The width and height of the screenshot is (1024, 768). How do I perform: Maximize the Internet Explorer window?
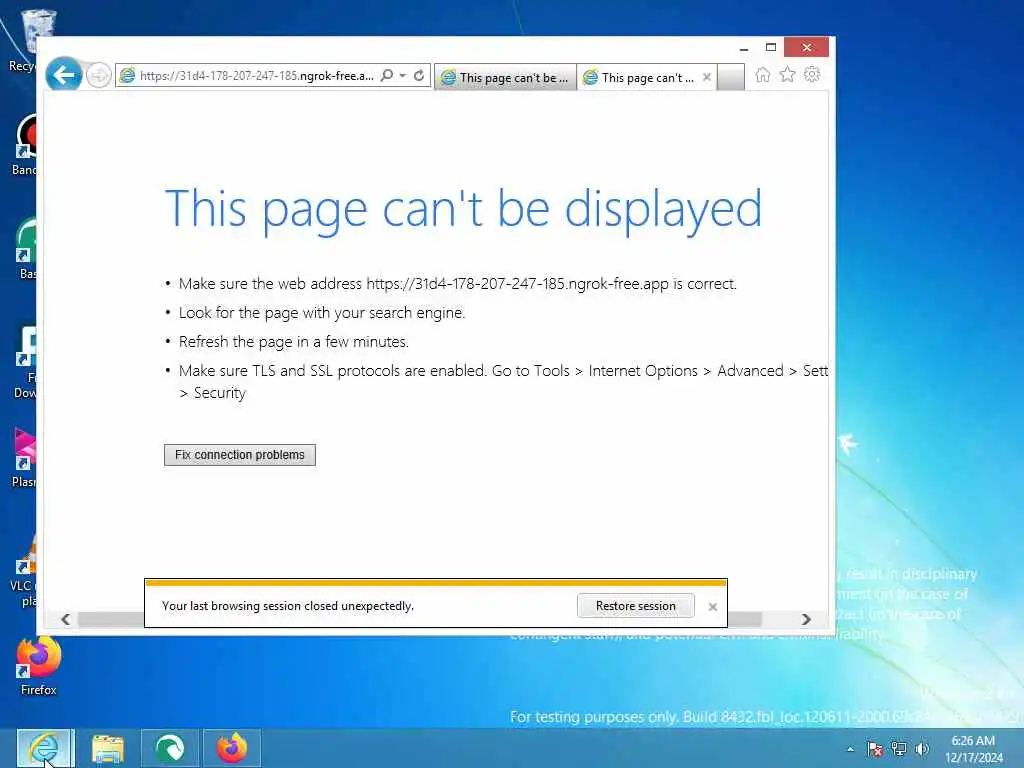(x=771, y=48)
